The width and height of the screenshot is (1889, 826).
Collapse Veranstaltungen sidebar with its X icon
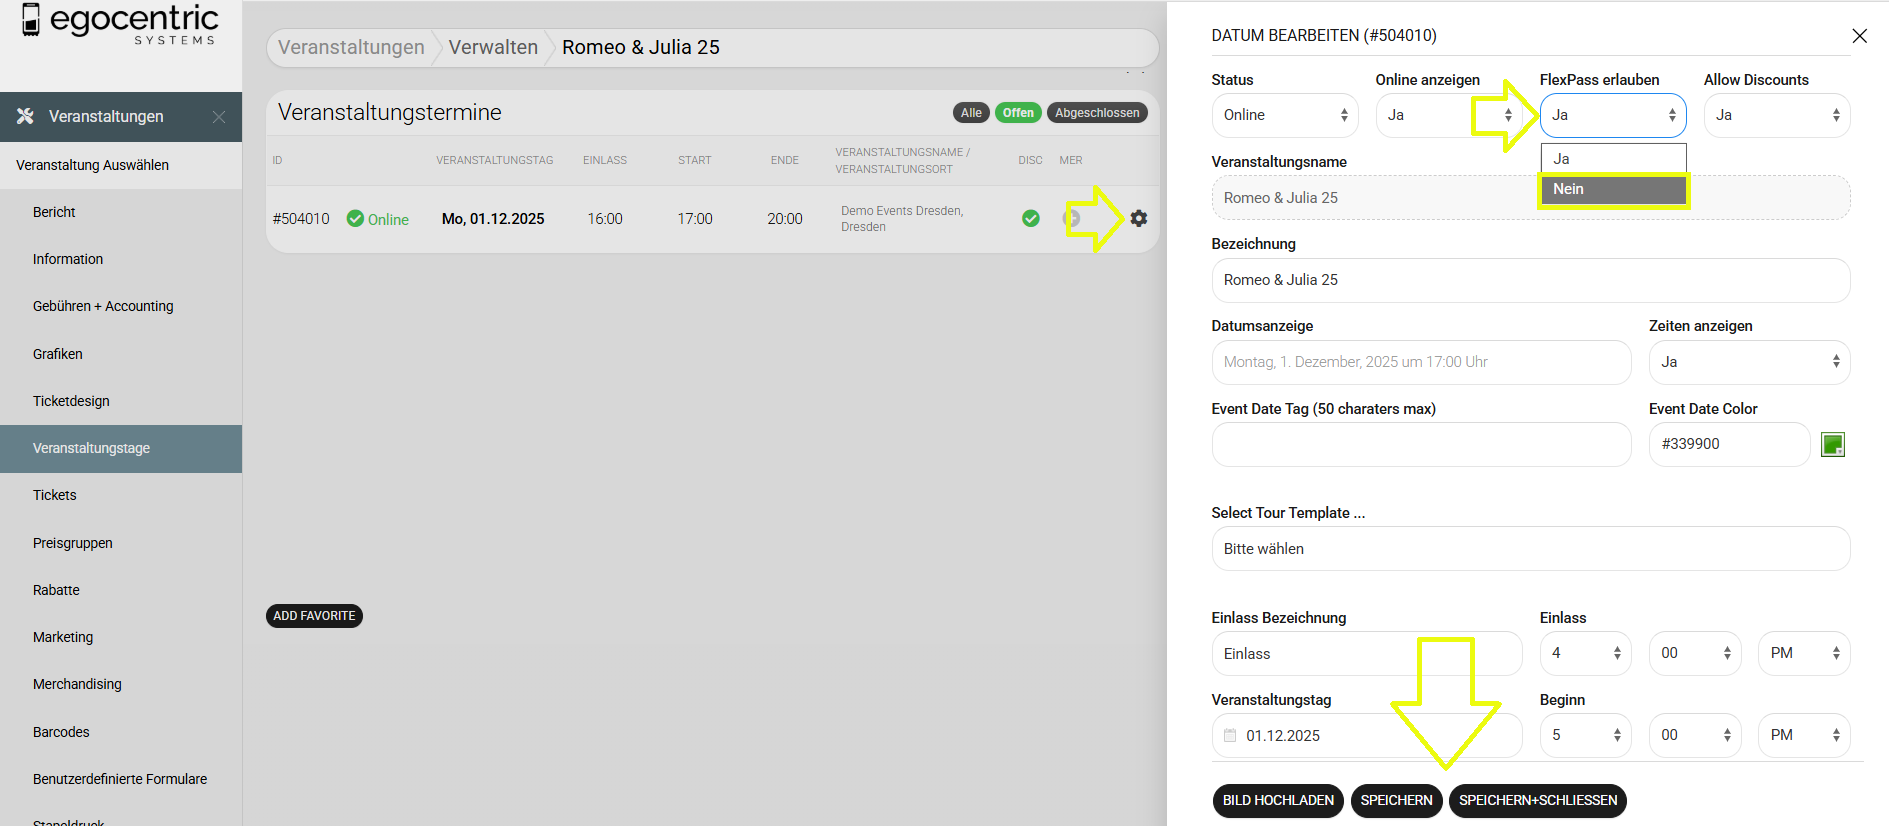click(219, 117)
